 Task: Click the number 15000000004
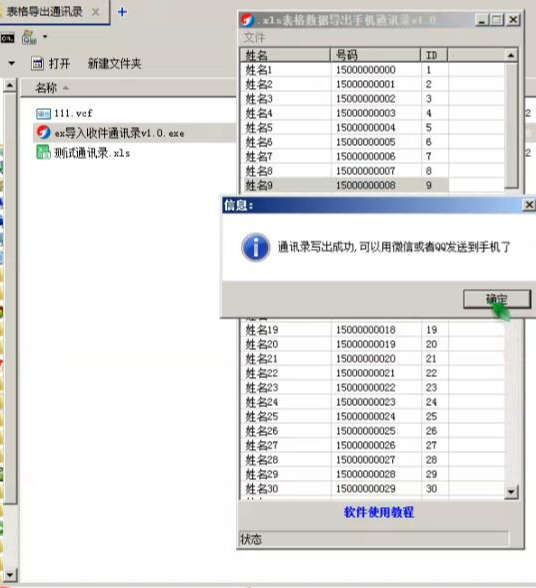coord(366,128)
